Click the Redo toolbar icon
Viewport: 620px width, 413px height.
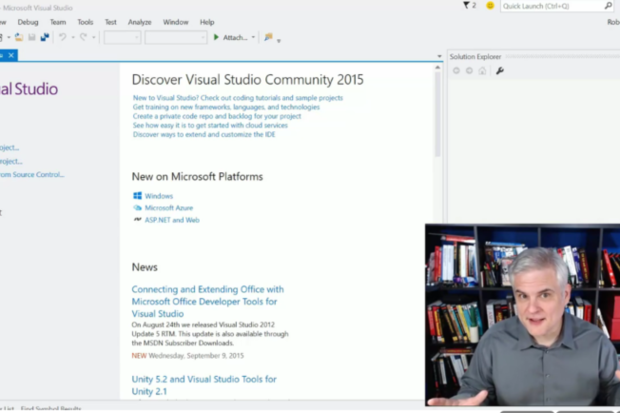point(83,37)
